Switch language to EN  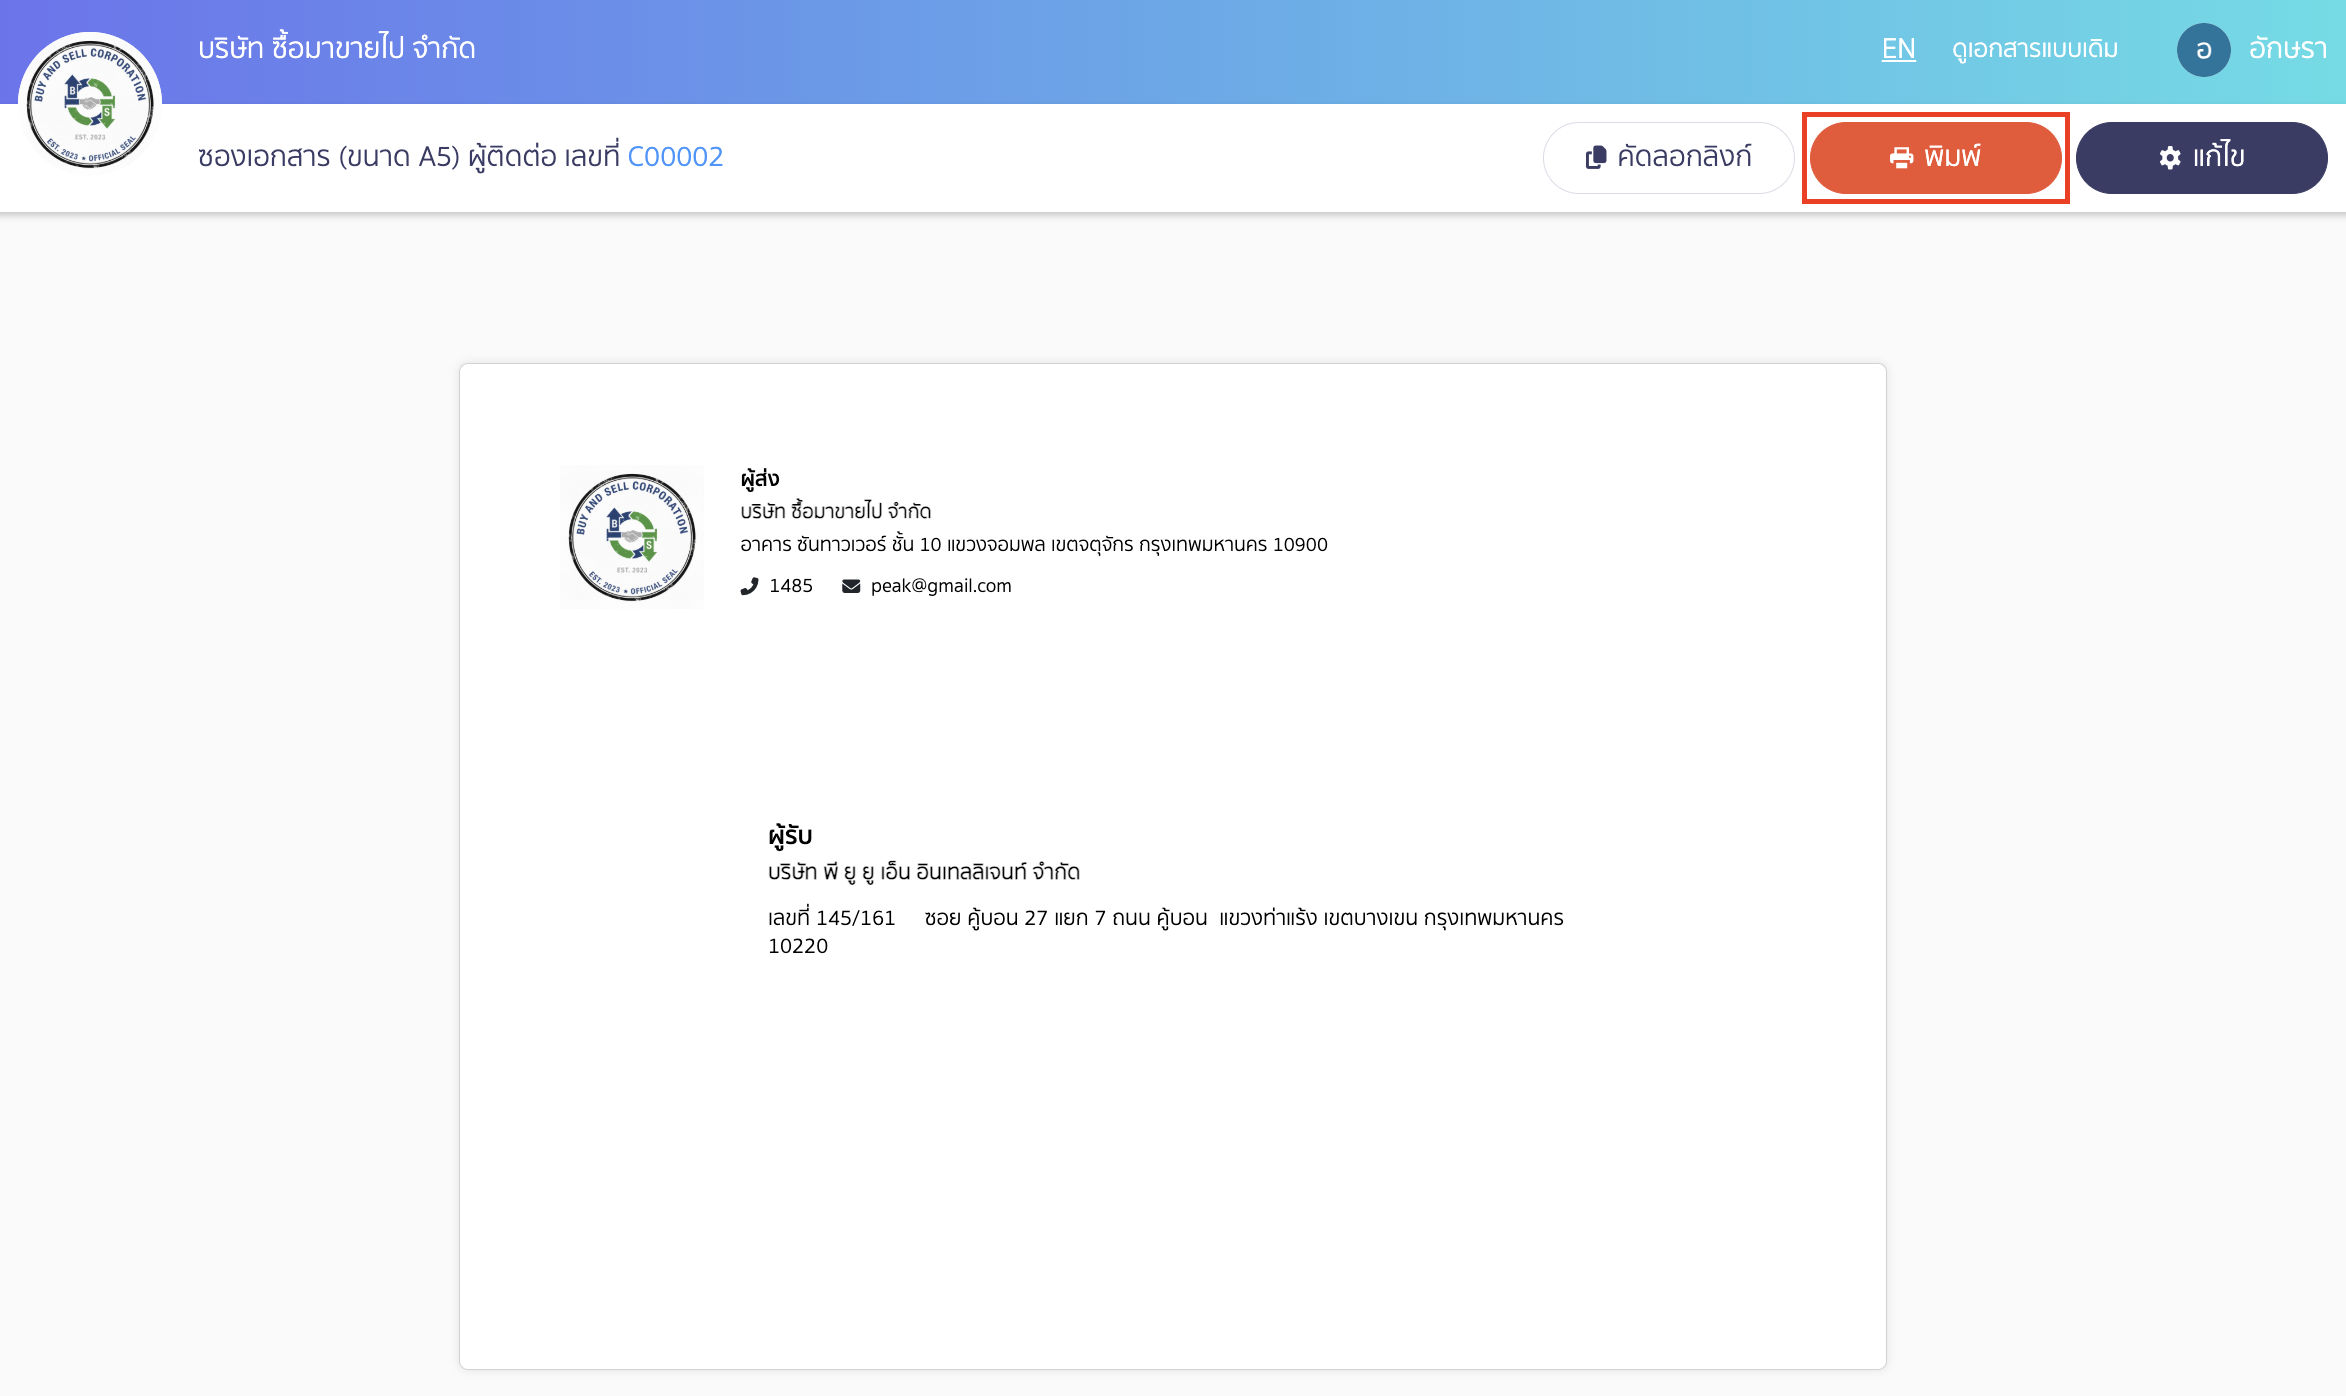tap(1898, 49)
